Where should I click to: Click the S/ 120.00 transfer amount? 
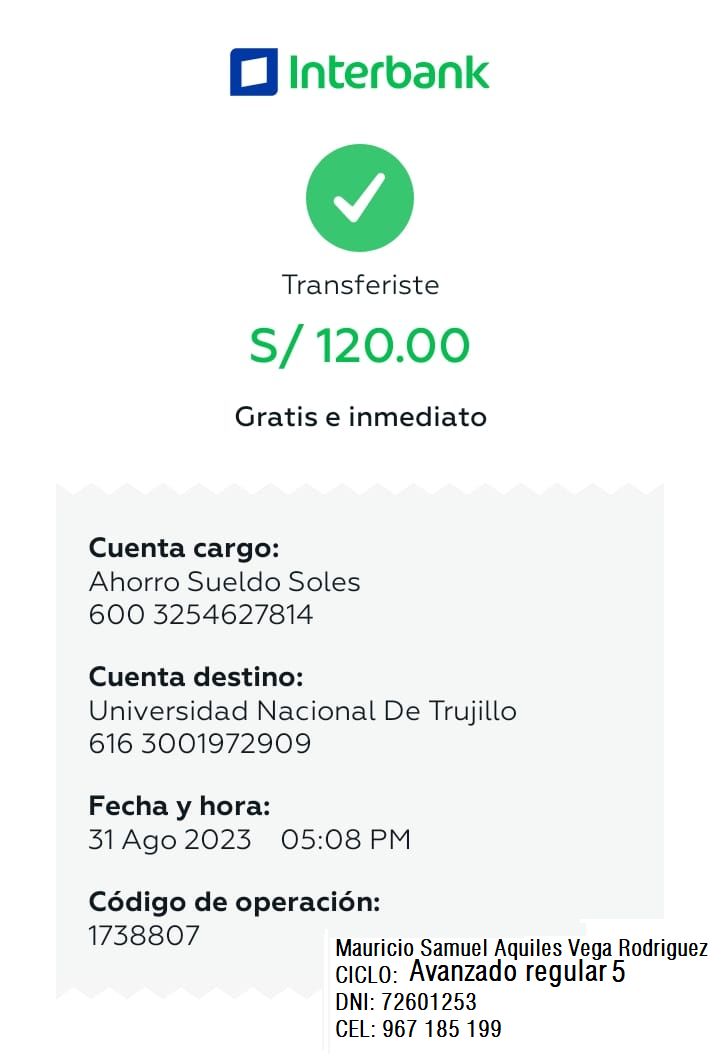tap(359, 346)
